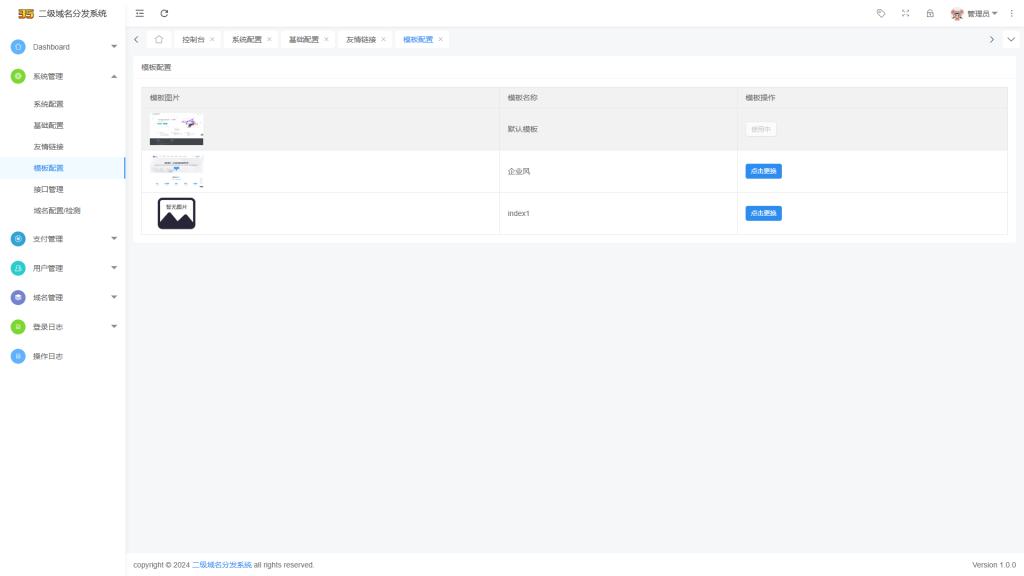Click the refresh icon in the top bar
1024x576 pixels.
[x=164, y=13]
